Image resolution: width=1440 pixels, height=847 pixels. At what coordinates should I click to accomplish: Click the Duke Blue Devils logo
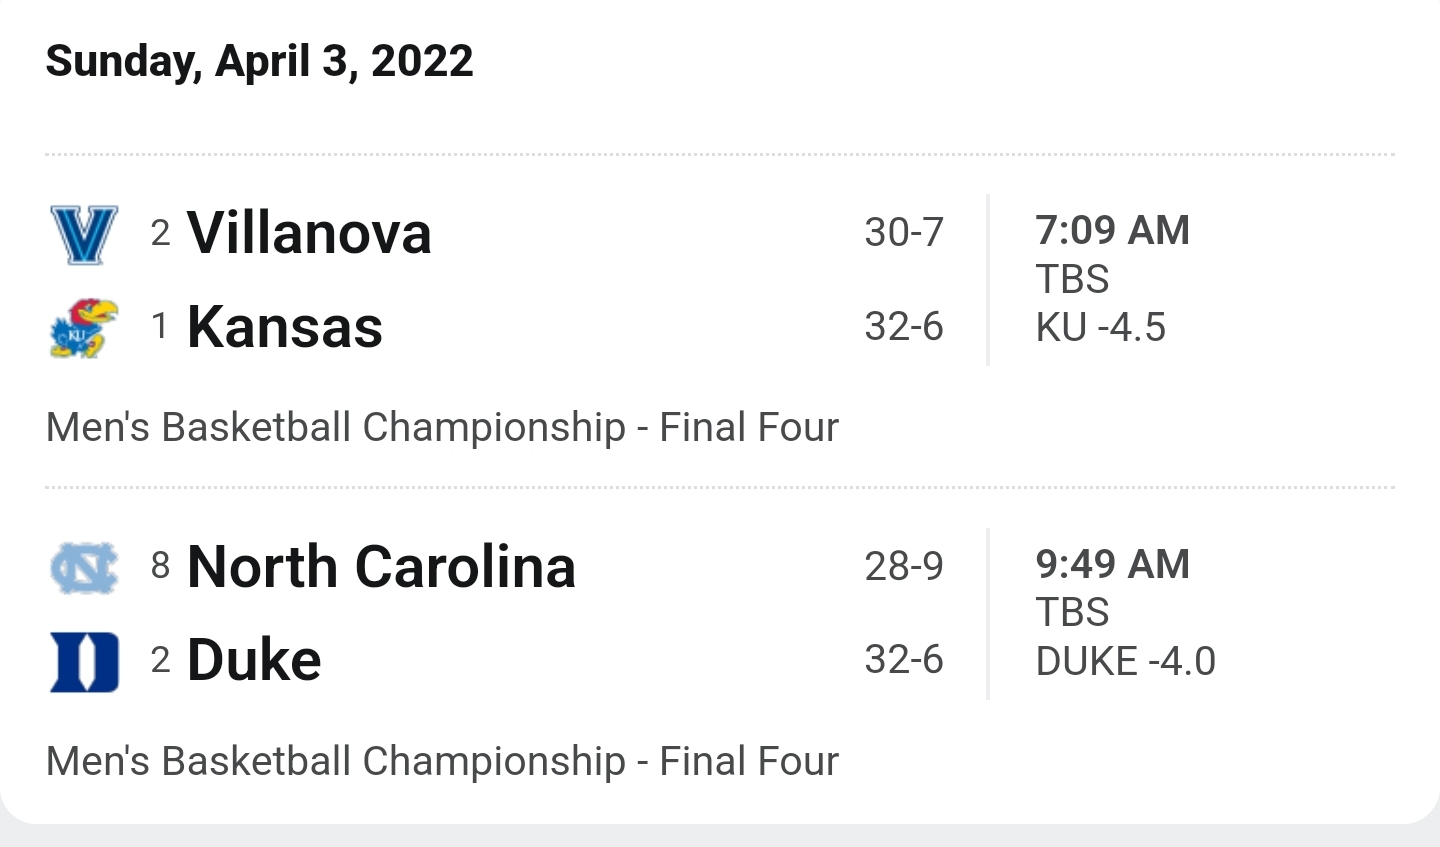tap(84, 661)
